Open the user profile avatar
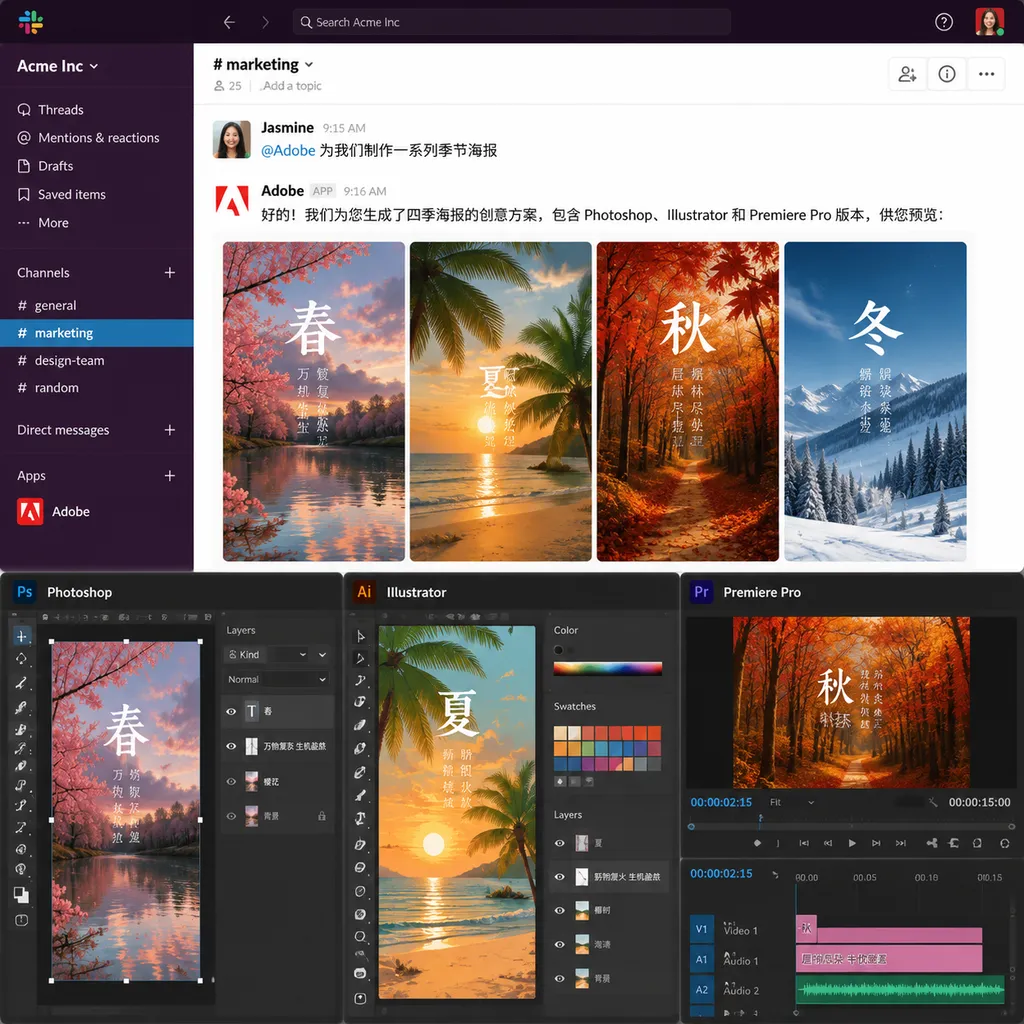The height and width of the screenshot is (1024, 1024). pyautogui.click(x=989, y=22)
